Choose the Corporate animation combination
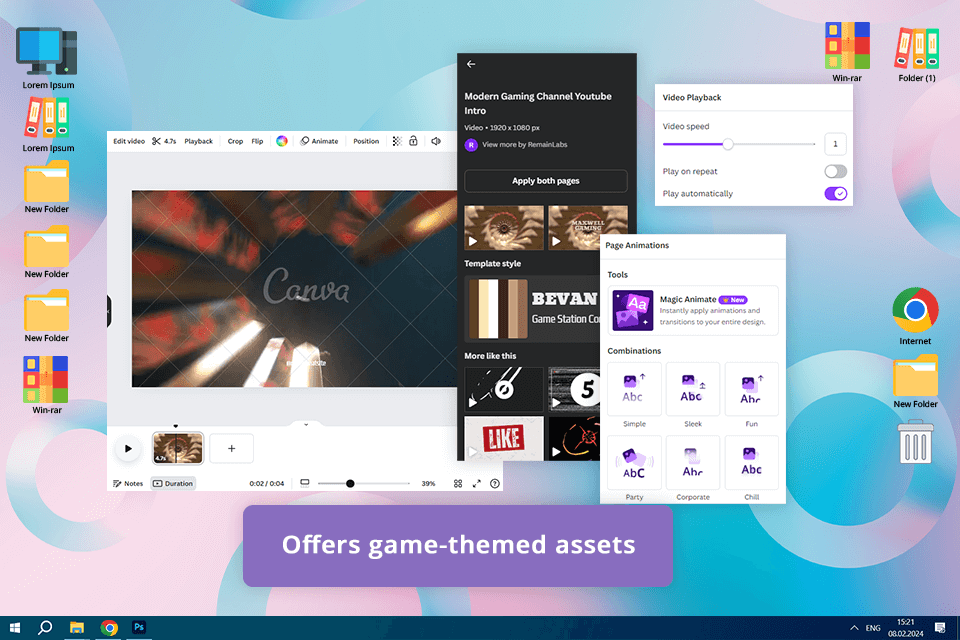Screen dimensions: 960x640 [x=693, y=462]
